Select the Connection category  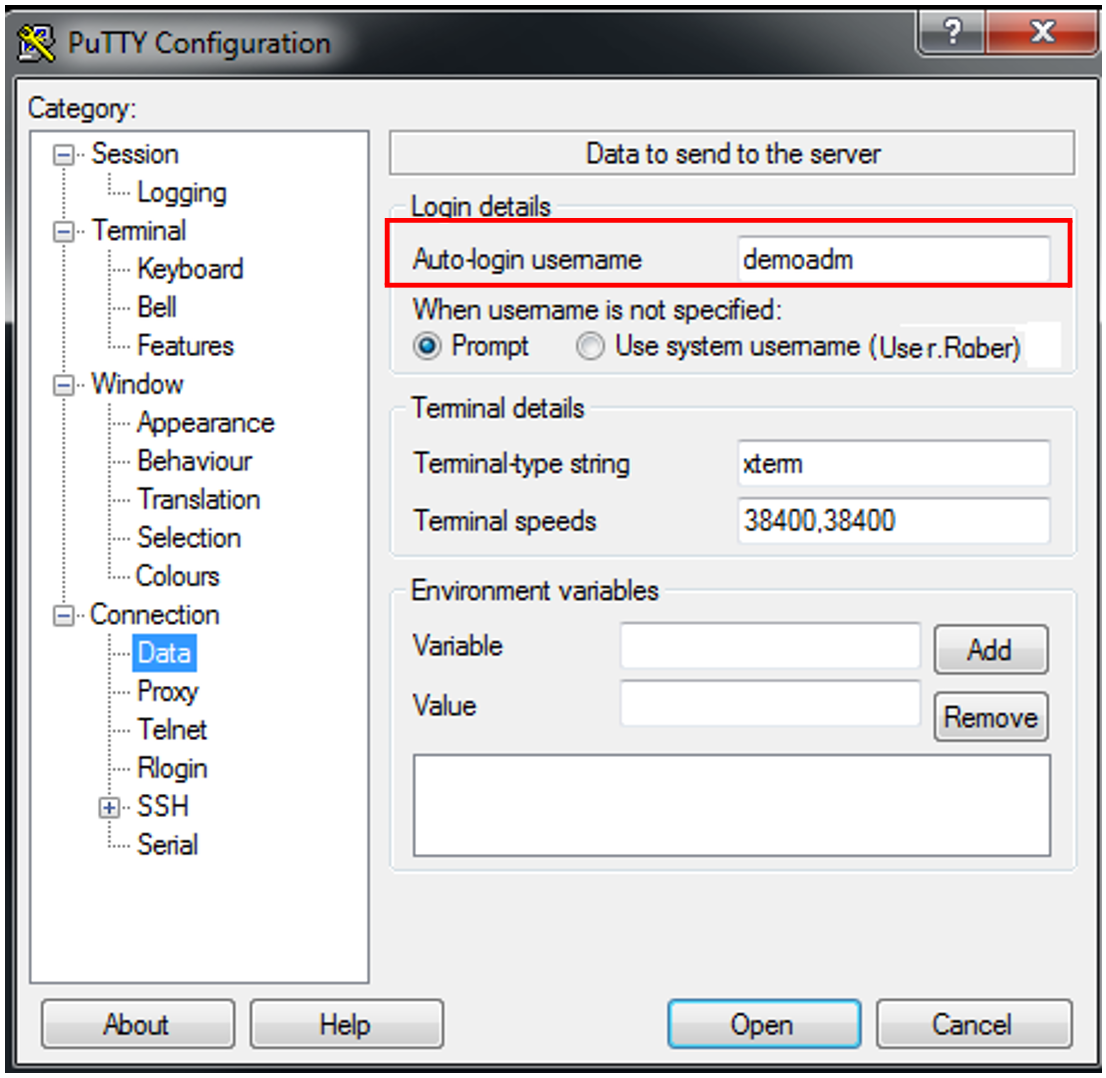tap(154, 615)
